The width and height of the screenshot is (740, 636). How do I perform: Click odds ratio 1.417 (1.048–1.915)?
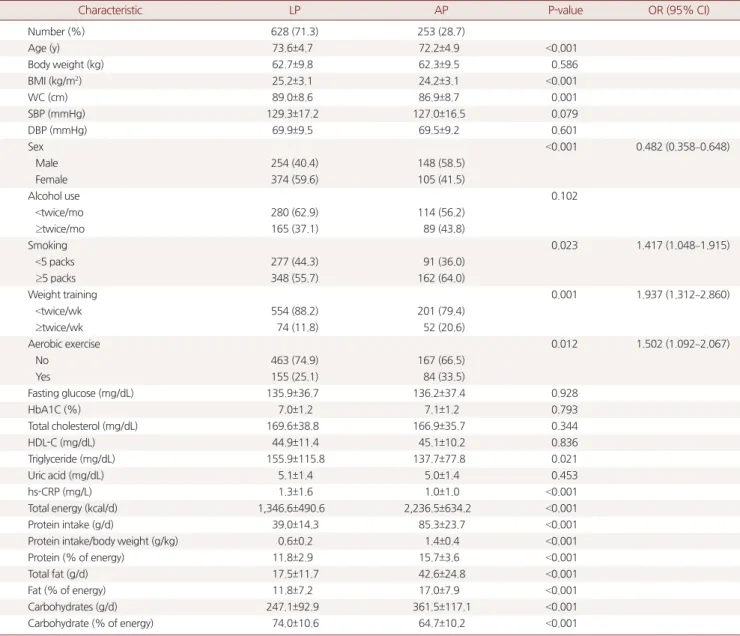pyautogui.click(x=682, y=245)
